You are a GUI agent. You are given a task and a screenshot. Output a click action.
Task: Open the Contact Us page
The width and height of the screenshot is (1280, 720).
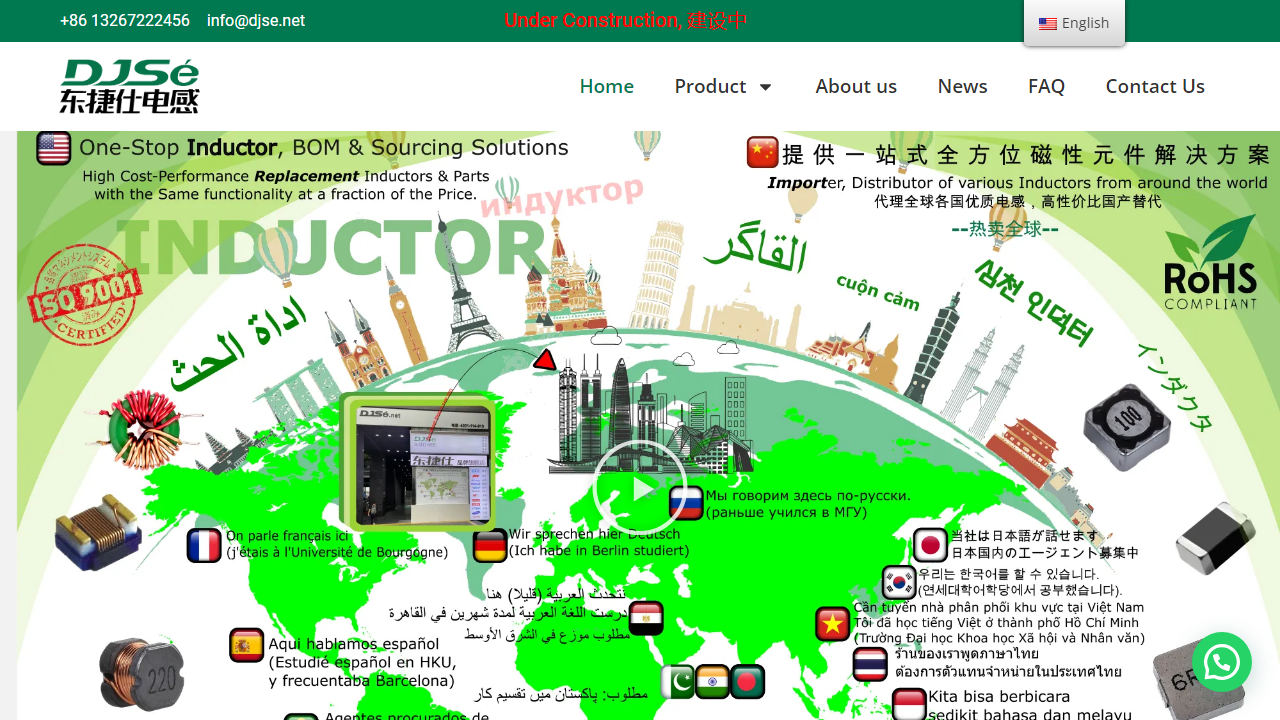(x=1155, y=86)
